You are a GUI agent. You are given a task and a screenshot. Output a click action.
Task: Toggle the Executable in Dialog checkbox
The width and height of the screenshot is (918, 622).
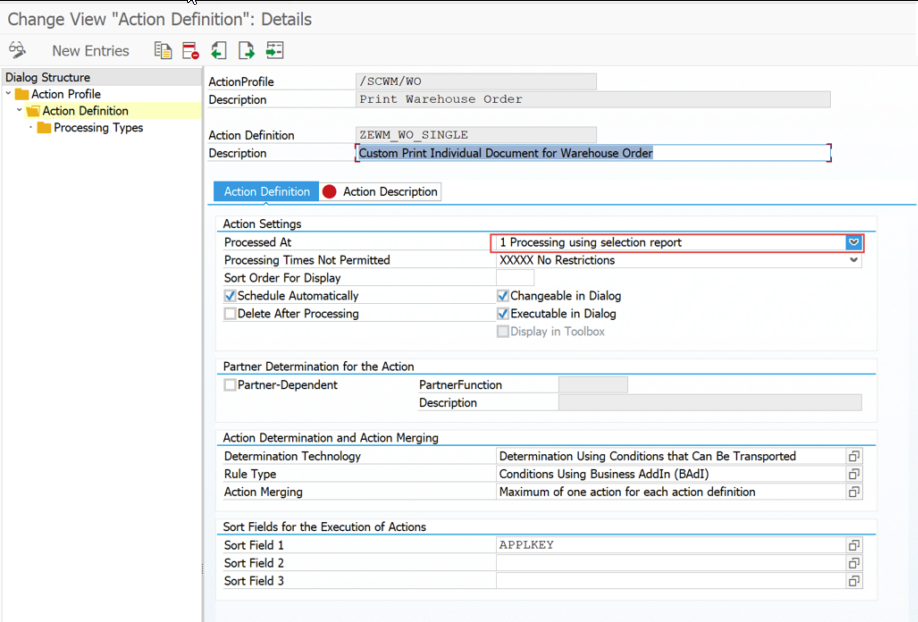click(x=502, y=313)
